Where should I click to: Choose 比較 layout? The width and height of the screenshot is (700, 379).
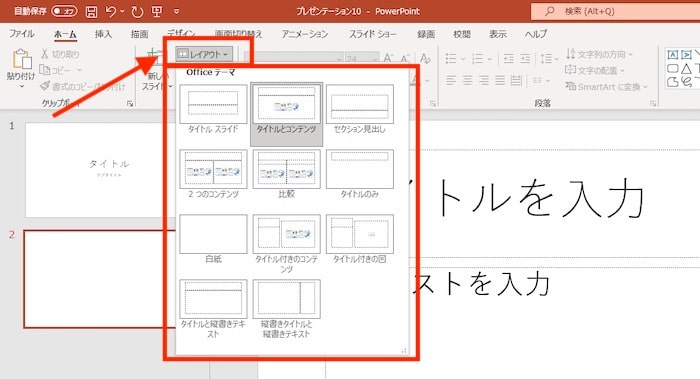(286, 175)
